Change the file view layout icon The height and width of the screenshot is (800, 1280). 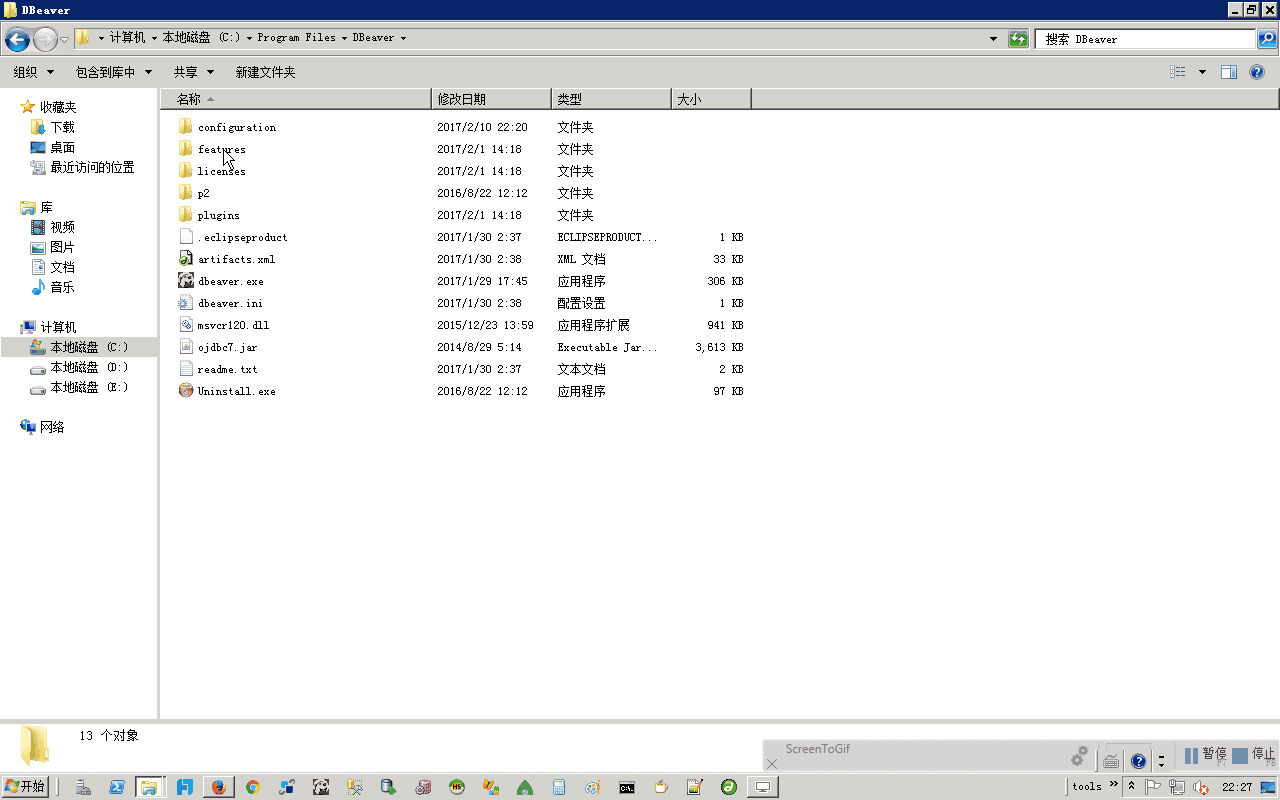coord(1178,72)
